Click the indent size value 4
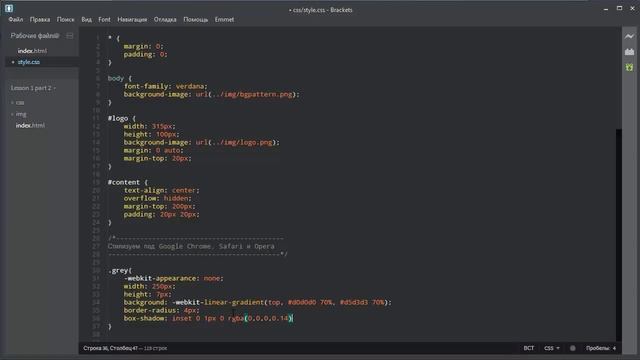The image size is (640, 360). tap(614, 348)
